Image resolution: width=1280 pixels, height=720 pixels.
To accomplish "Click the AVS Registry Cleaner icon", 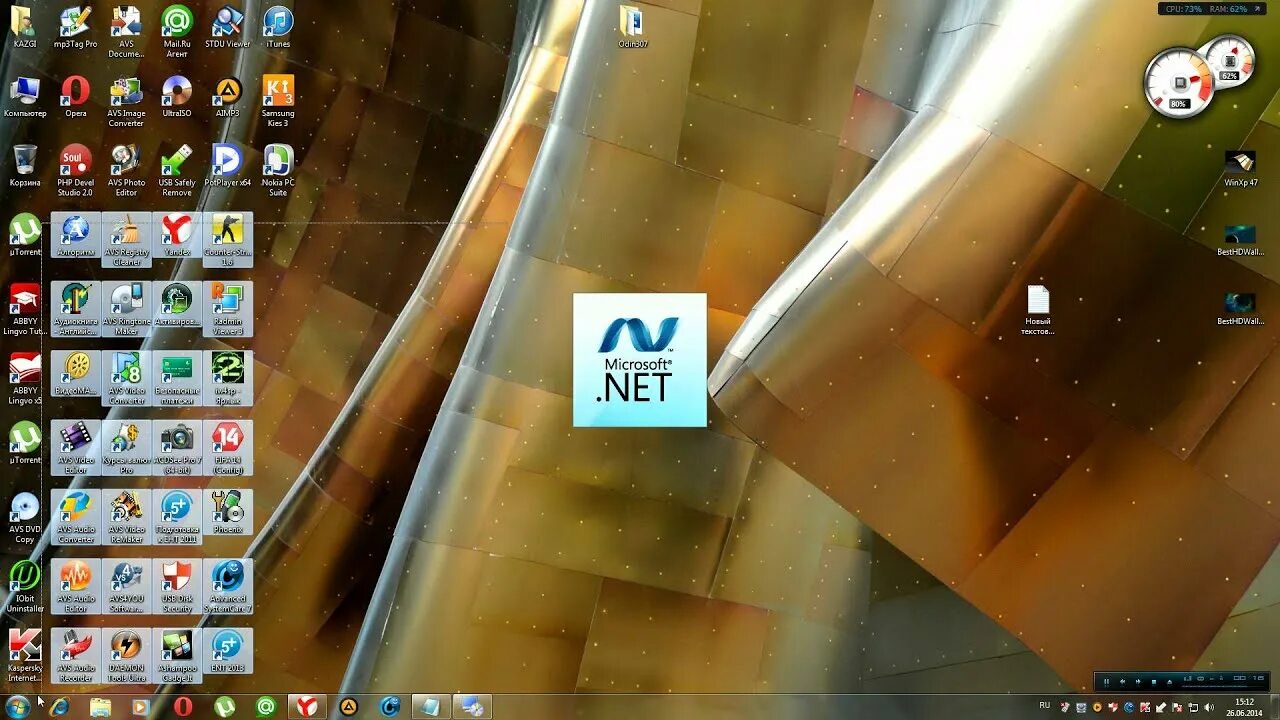I will [126, 240].
